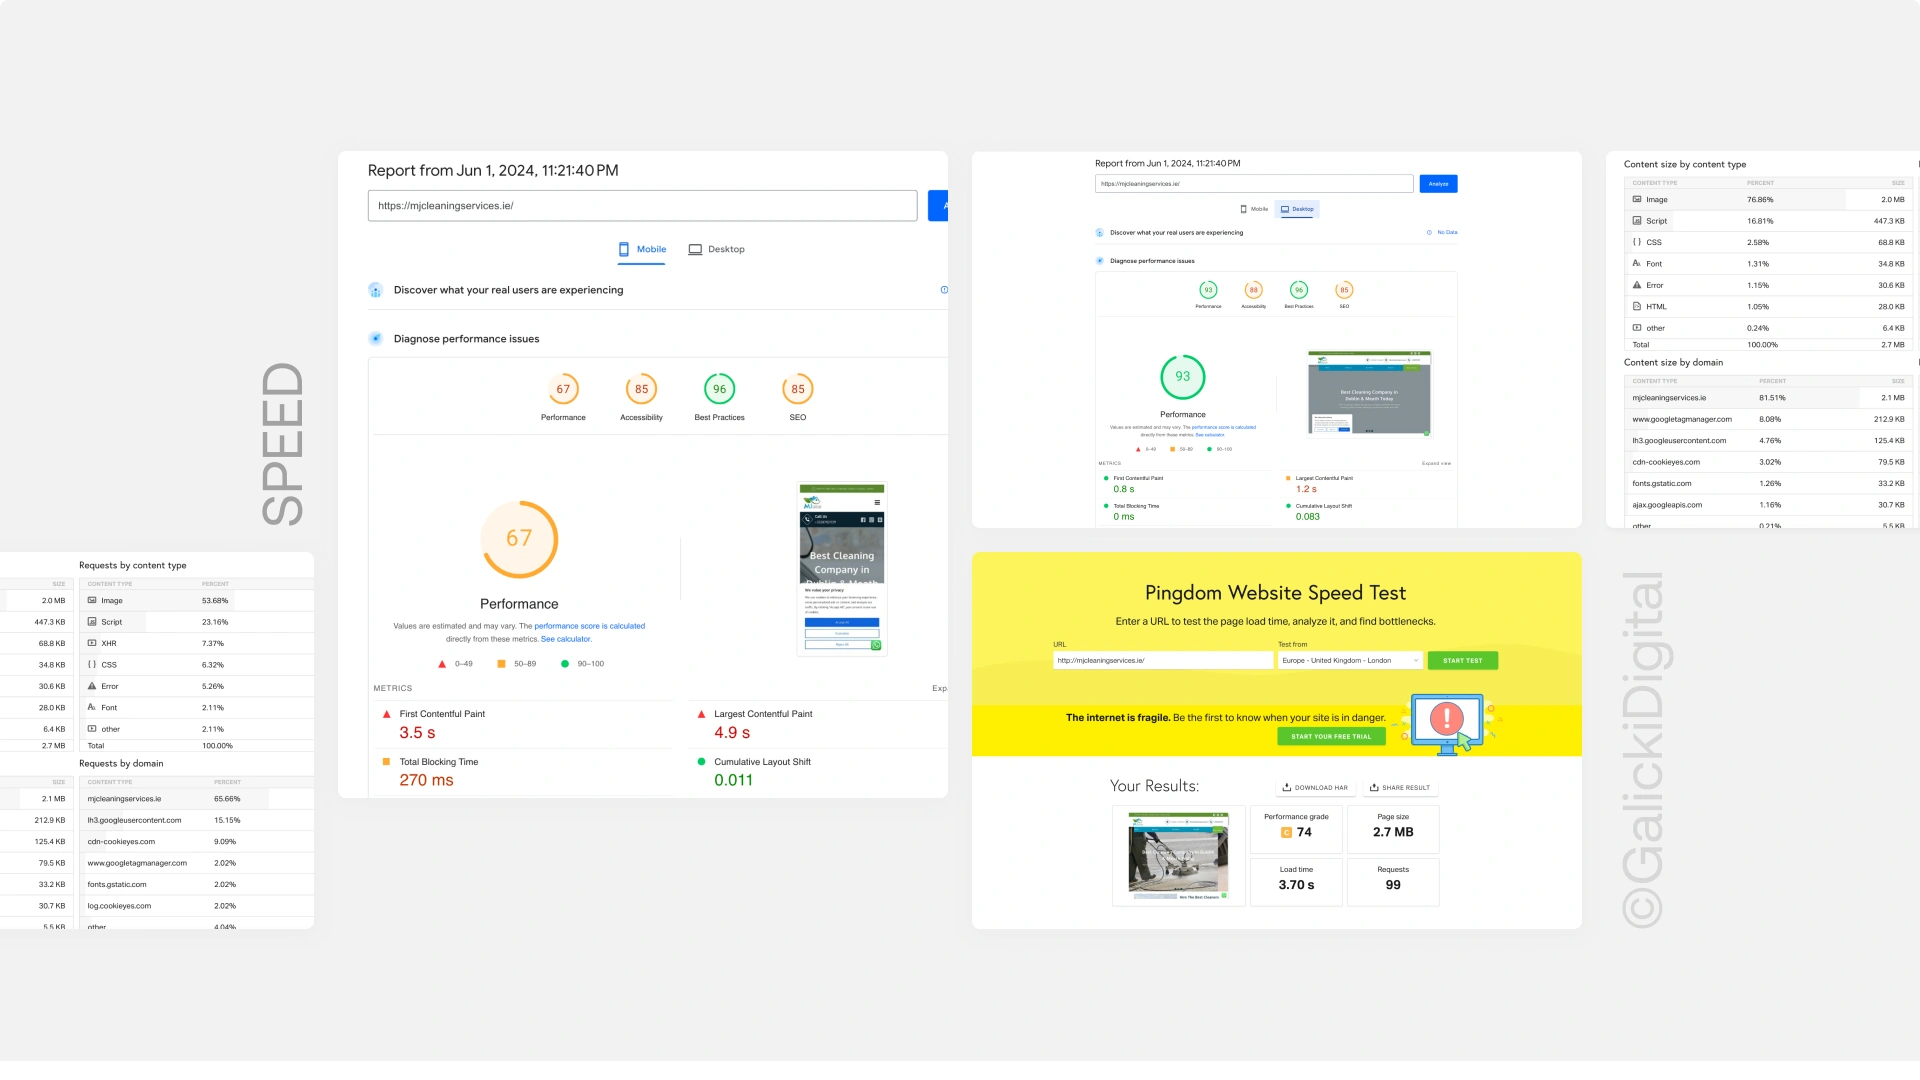Click the Accessibility 85 gauge in the mobile report
The image size is (1920, 1080).
tap(641, 389)
